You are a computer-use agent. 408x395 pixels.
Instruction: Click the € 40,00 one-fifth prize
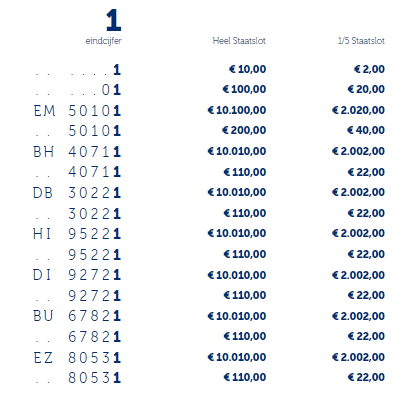pos(366,130)
